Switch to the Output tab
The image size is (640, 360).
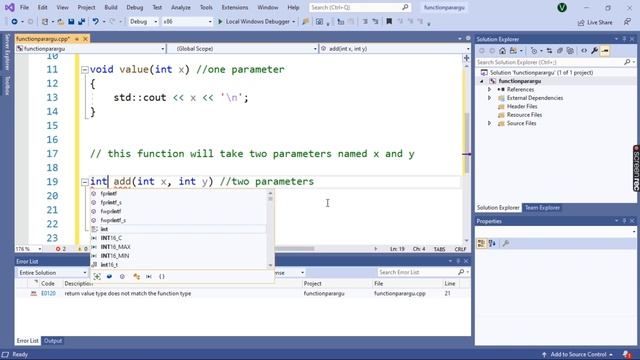point(53,341)
